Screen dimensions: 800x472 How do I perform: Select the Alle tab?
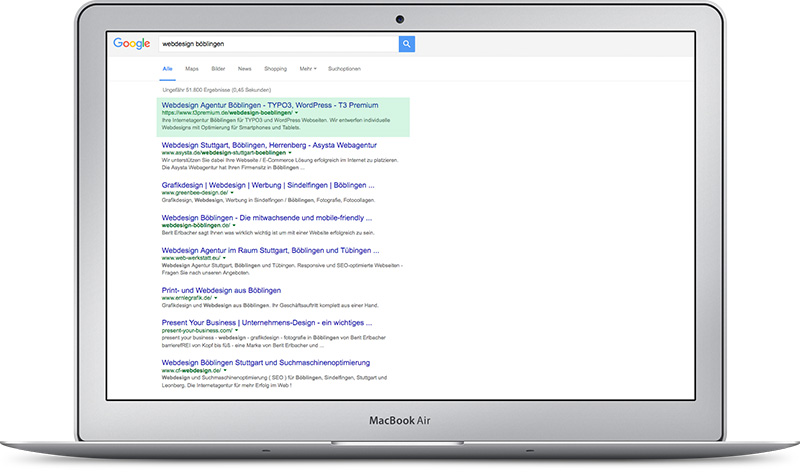pyautogui.click(x=167, y=69)
